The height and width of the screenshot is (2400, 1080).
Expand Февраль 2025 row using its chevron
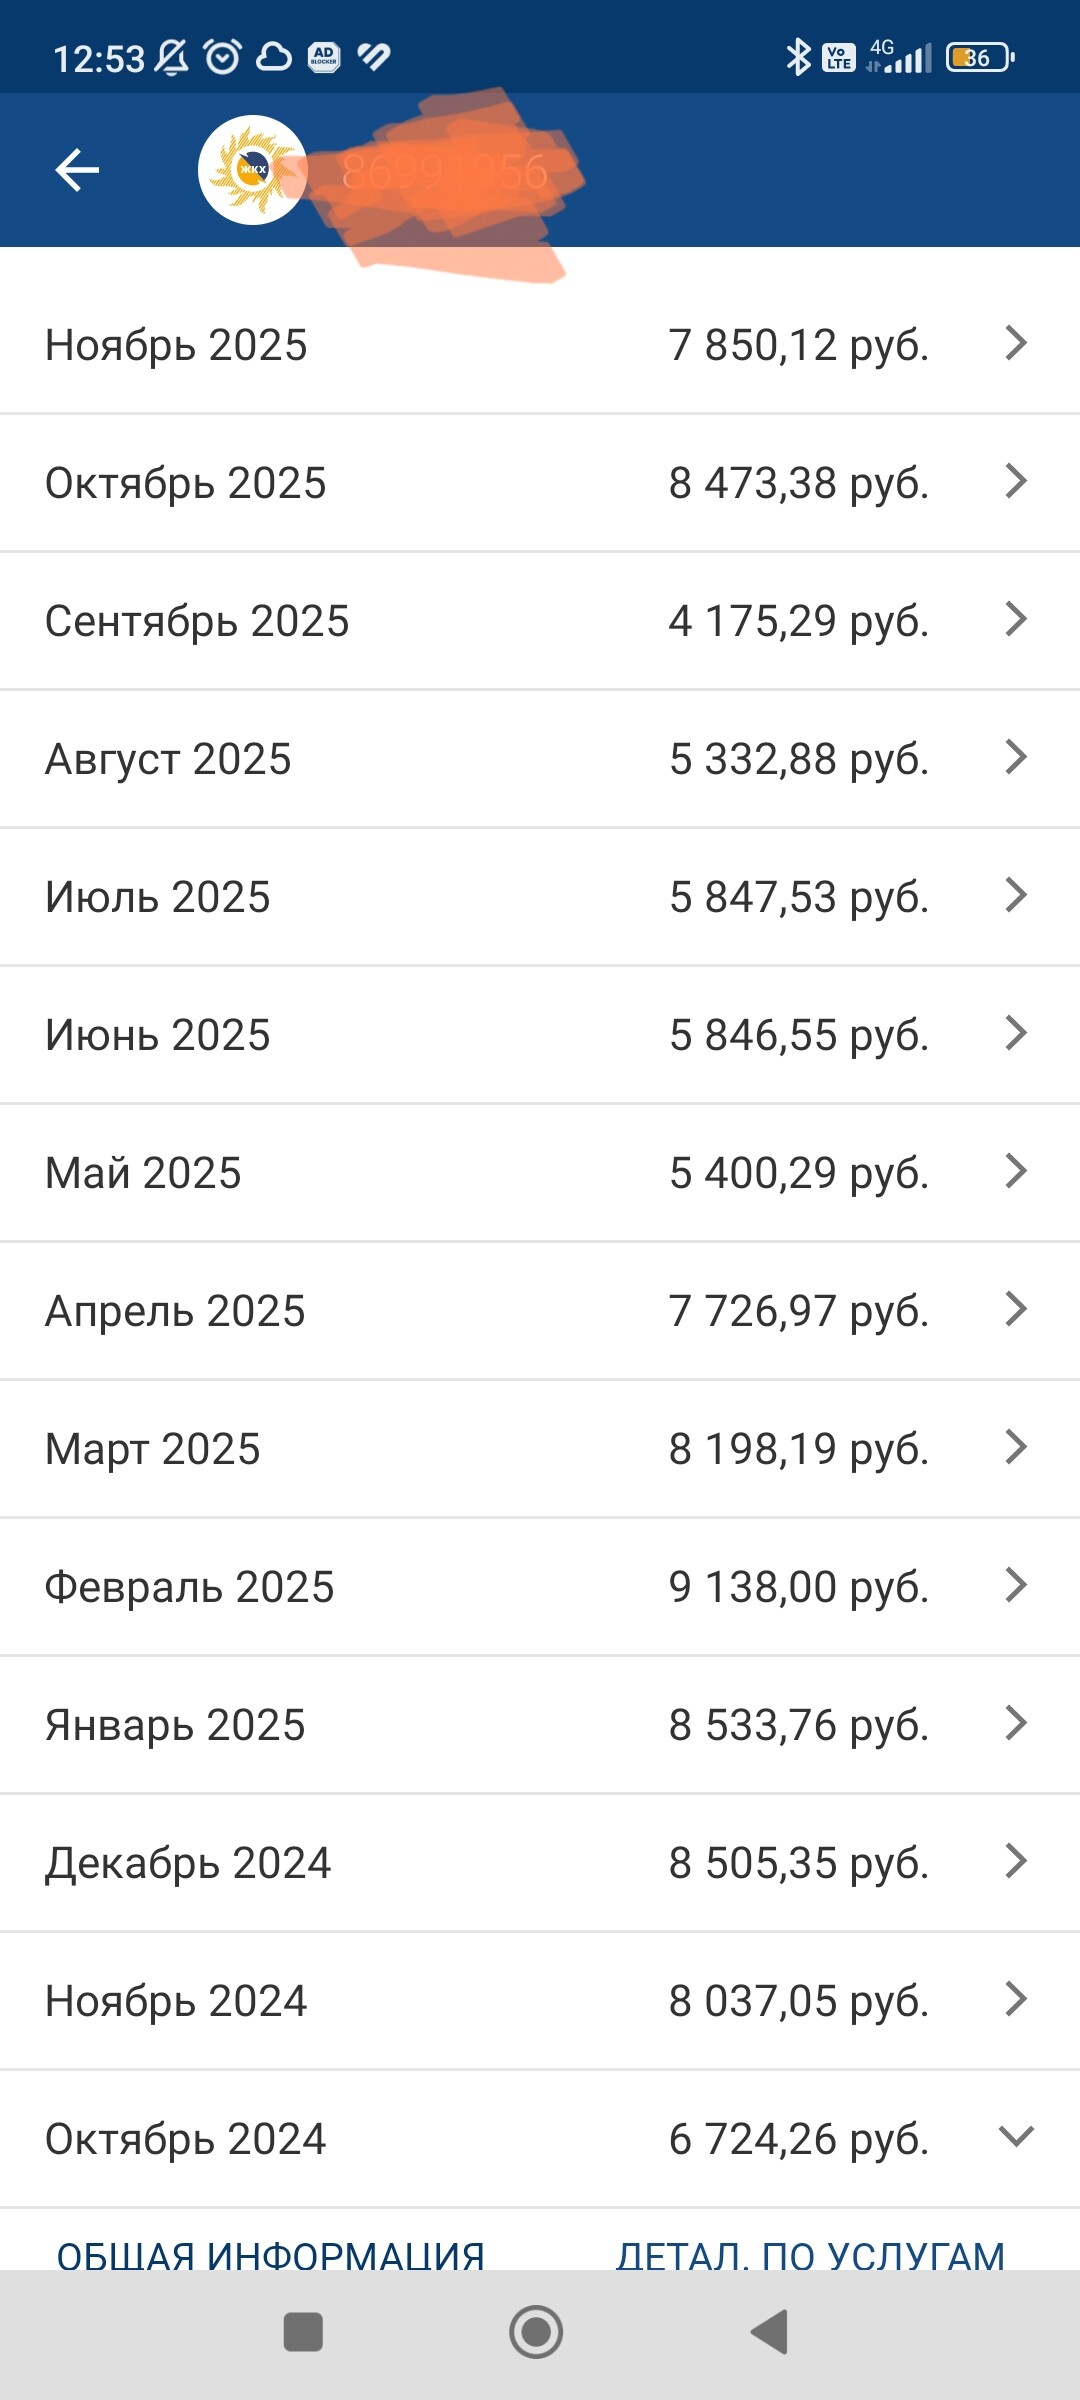point(1016,1585)
